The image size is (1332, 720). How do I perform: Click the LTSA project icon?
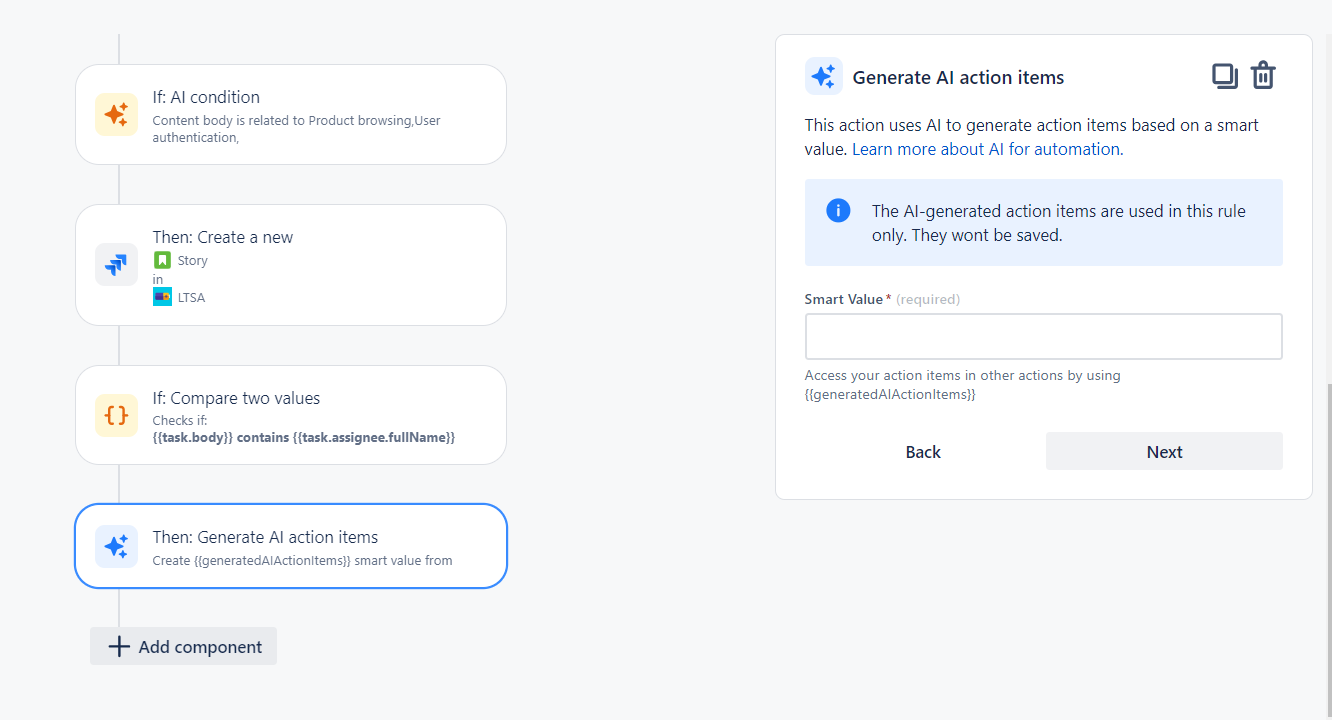[163, 296]
